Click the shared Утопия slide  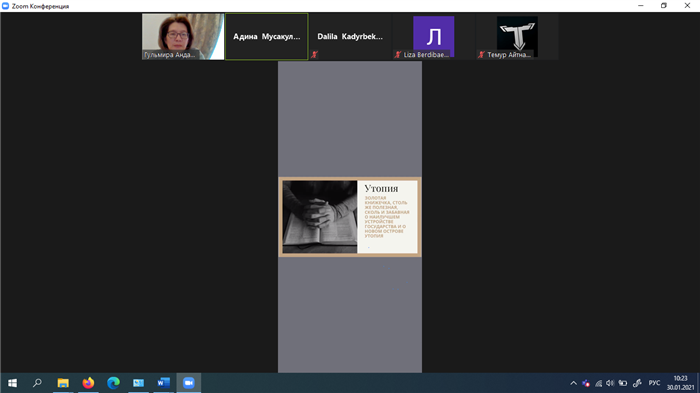350,217
